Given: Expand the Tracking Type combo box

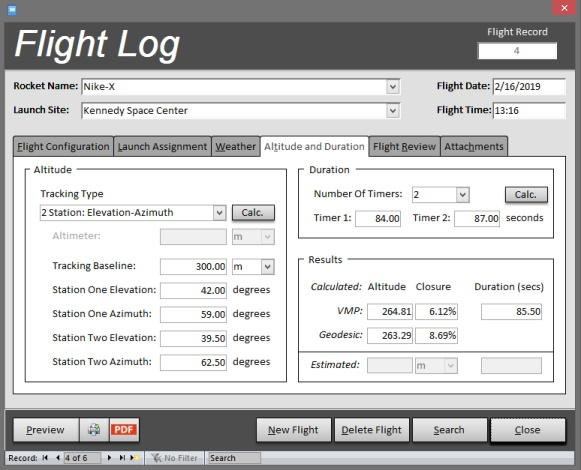Looking at the screenshot, I should 219,213.
